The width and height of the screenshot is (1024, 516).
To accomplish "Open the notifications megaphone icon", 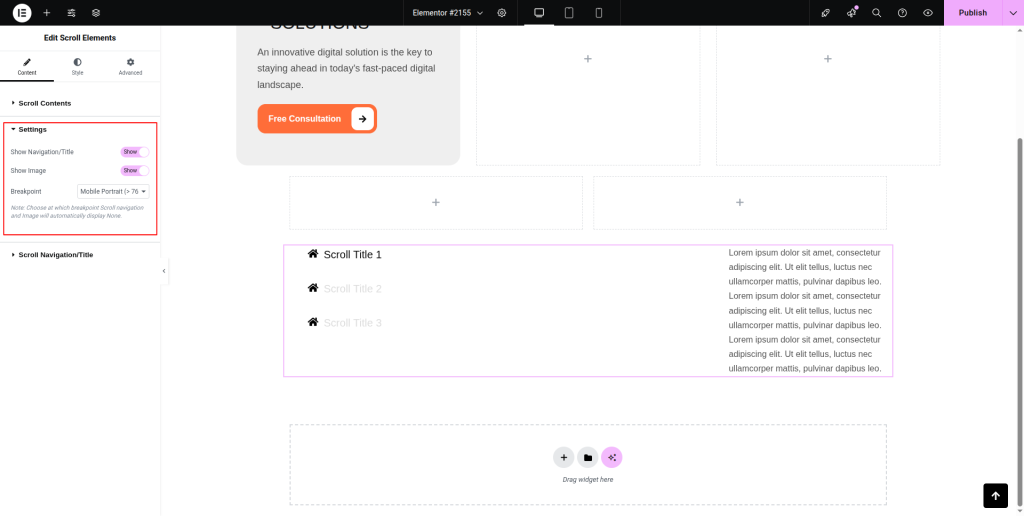I will click(x=851, y=12).
